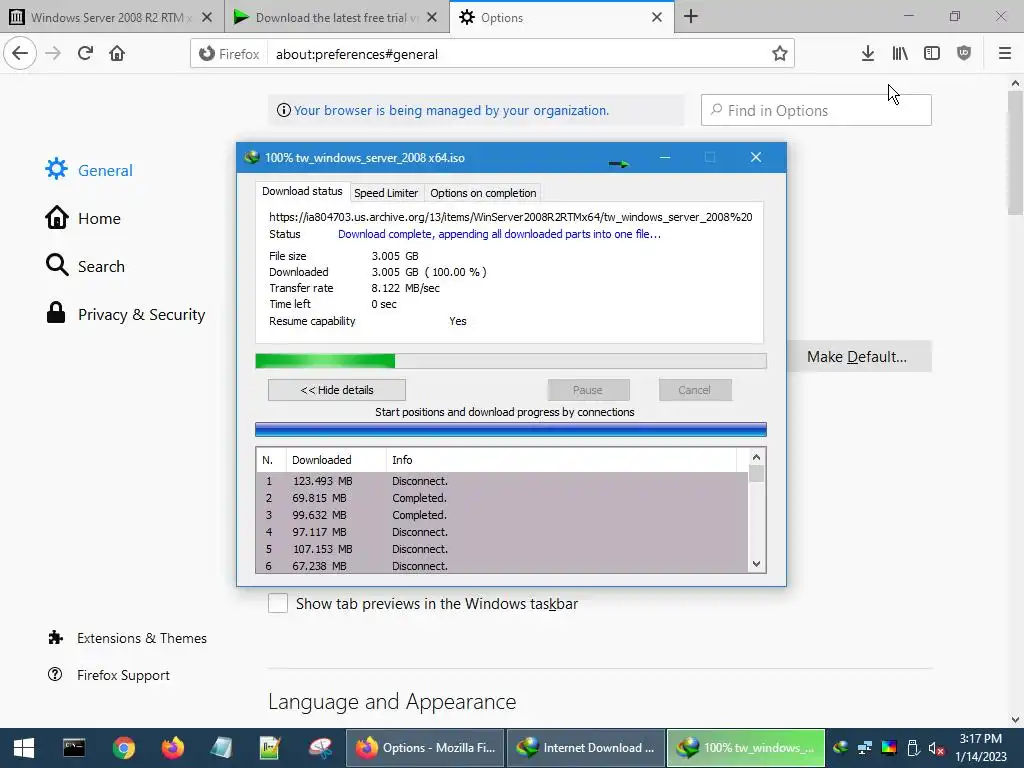Open the taskbar clock showing 3:17 PM
This screenshot has width=1024, height=768.
[981, 748]
